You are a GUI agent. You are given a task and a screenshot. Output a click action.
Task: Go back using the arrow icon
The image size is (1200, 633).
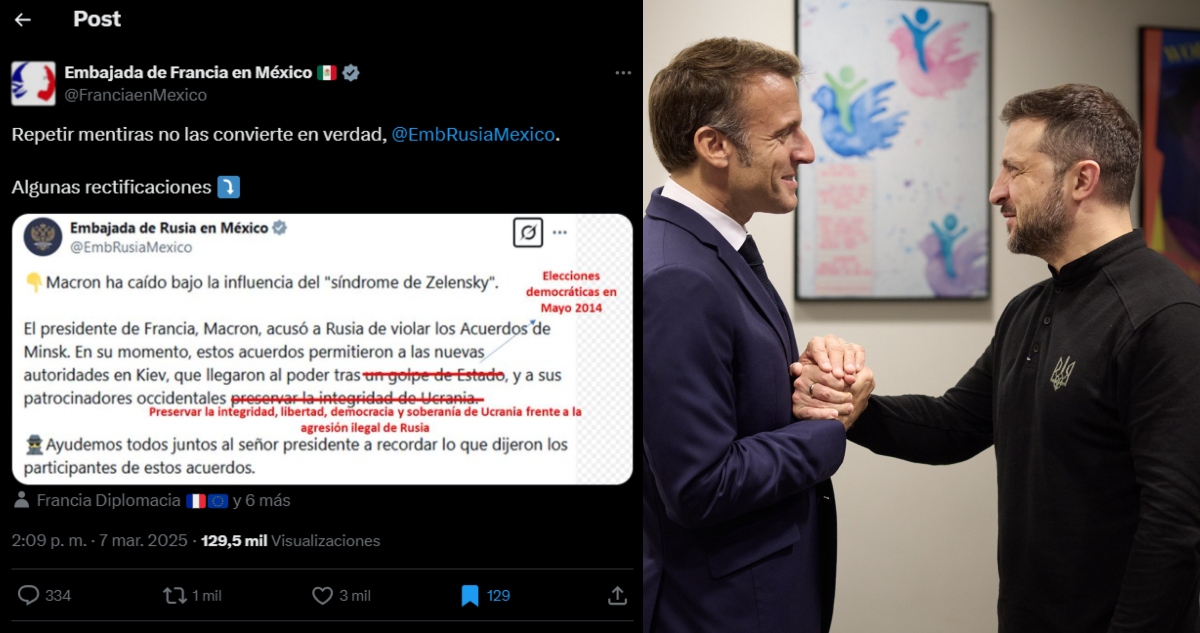[23, 19]
